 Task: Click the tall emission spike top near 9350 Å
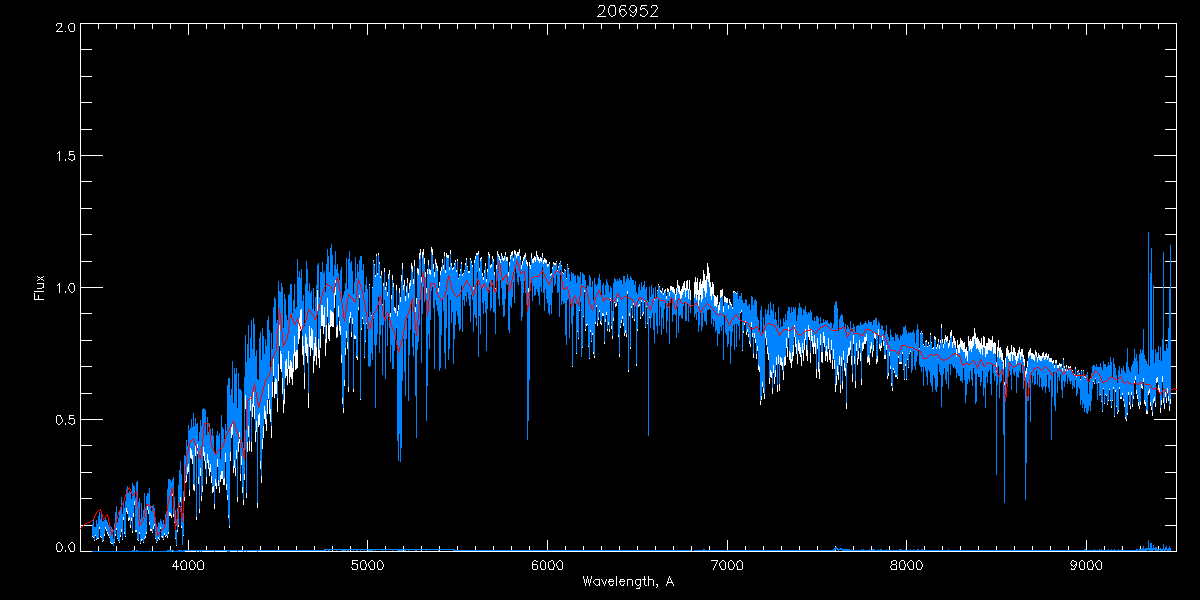(x=1148, y=234)
